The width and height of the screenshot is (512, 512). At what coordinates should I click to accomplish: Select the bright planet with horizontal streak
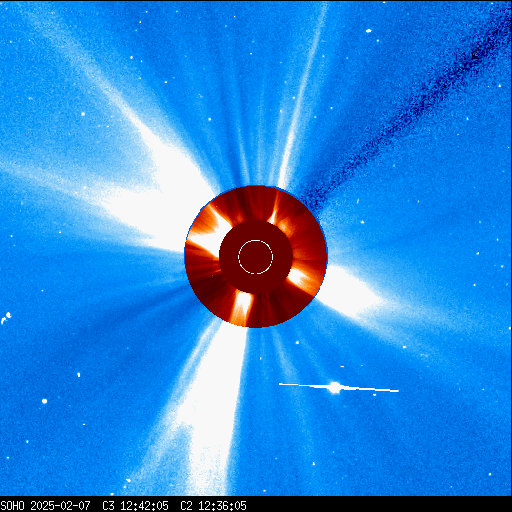[335, 388]
